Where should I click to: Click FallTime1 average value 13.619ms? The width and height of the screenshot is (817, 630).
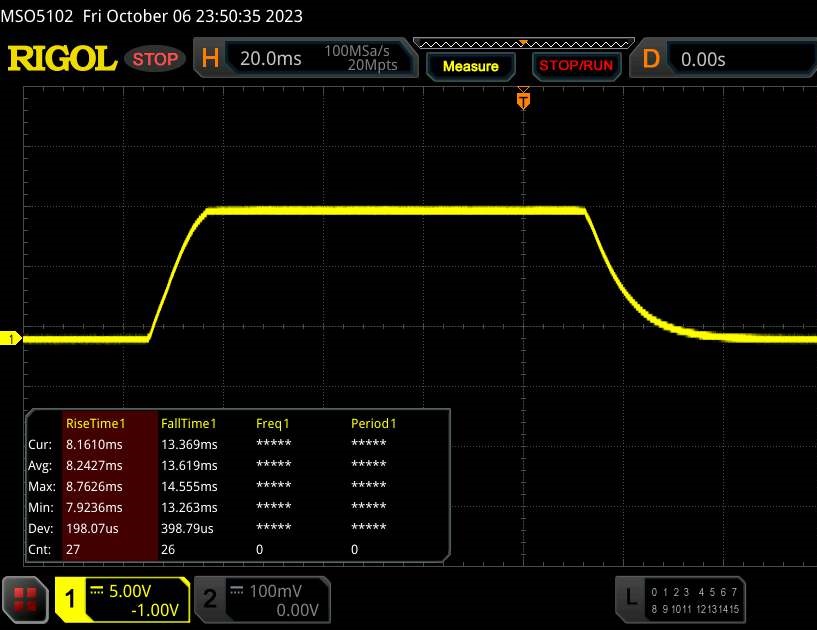189,465
